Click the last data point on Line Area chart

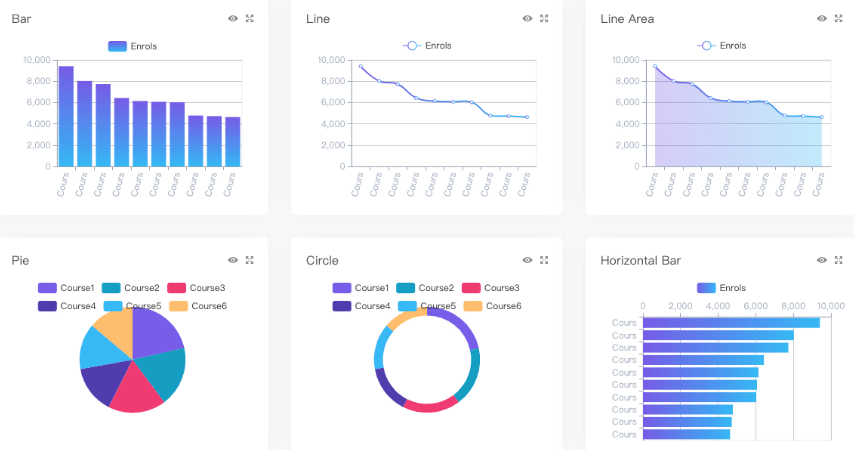point(821,117)
